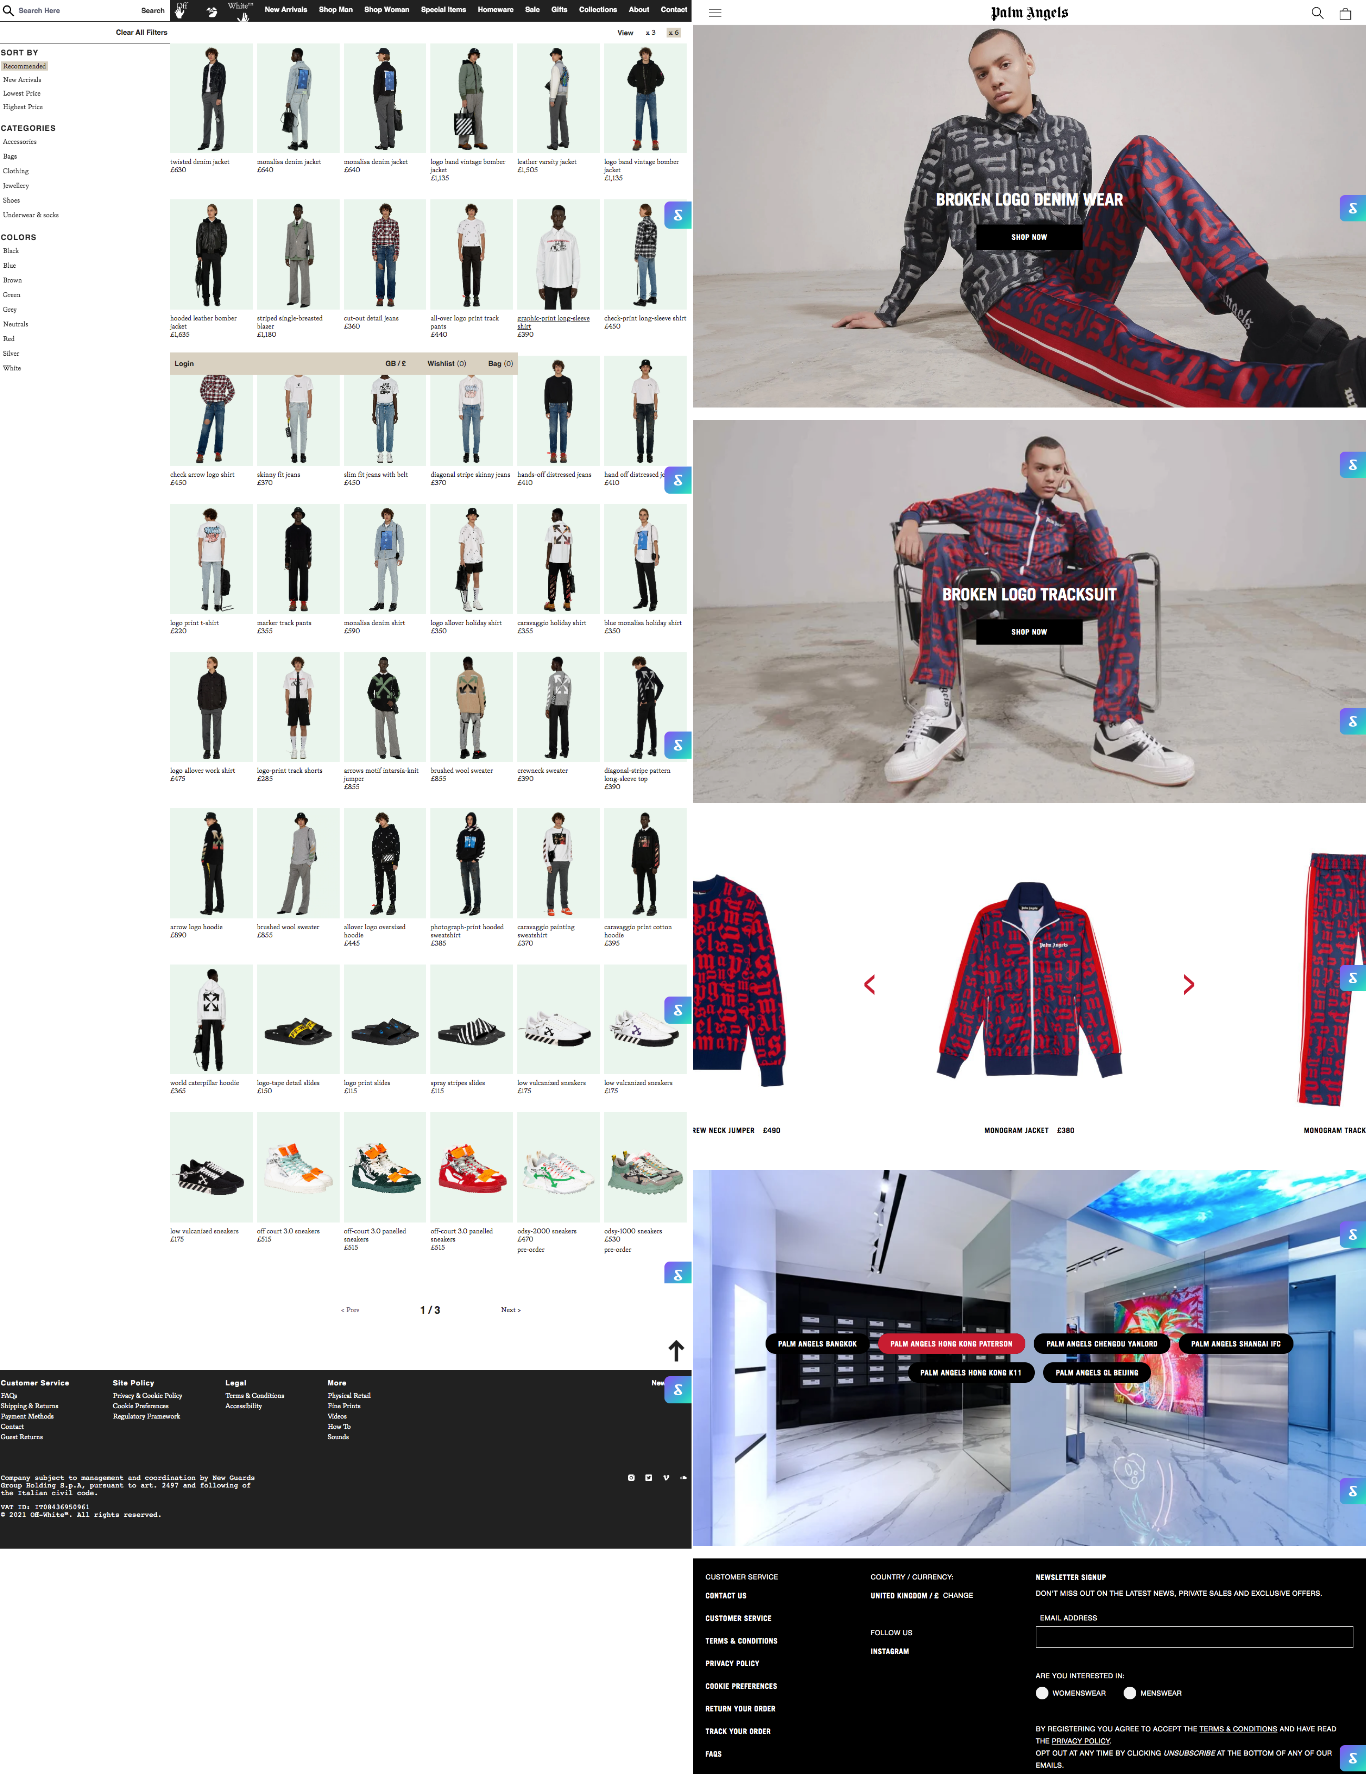Filter category by Underwear & socks
Image resolution: width=1366 pixels, height=1774 pixels.
tap(31, 215)
